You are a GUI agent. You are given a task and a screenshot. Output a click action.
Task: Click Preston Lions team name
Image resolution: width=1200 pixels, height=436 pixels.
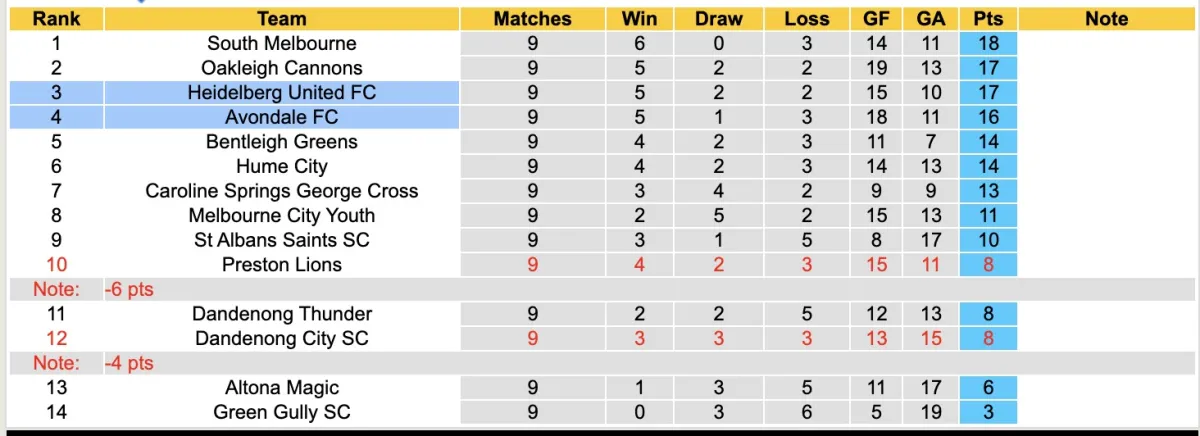coord(281,265)
